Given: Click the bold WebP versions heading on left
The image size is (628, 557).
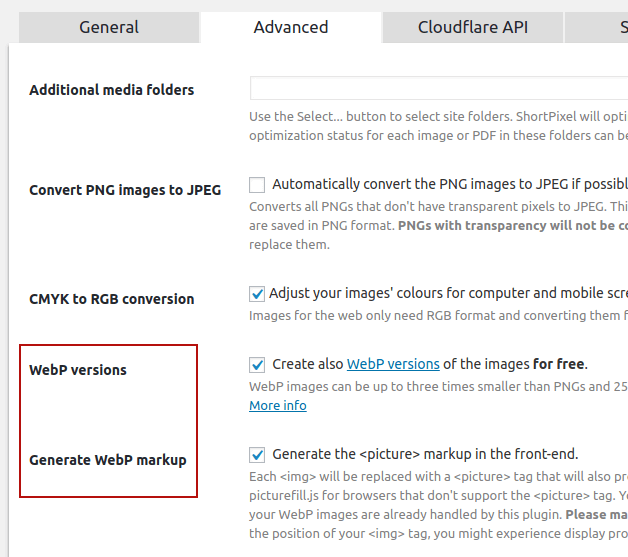Looking at the screenshot, I should [x=78, y=370].
